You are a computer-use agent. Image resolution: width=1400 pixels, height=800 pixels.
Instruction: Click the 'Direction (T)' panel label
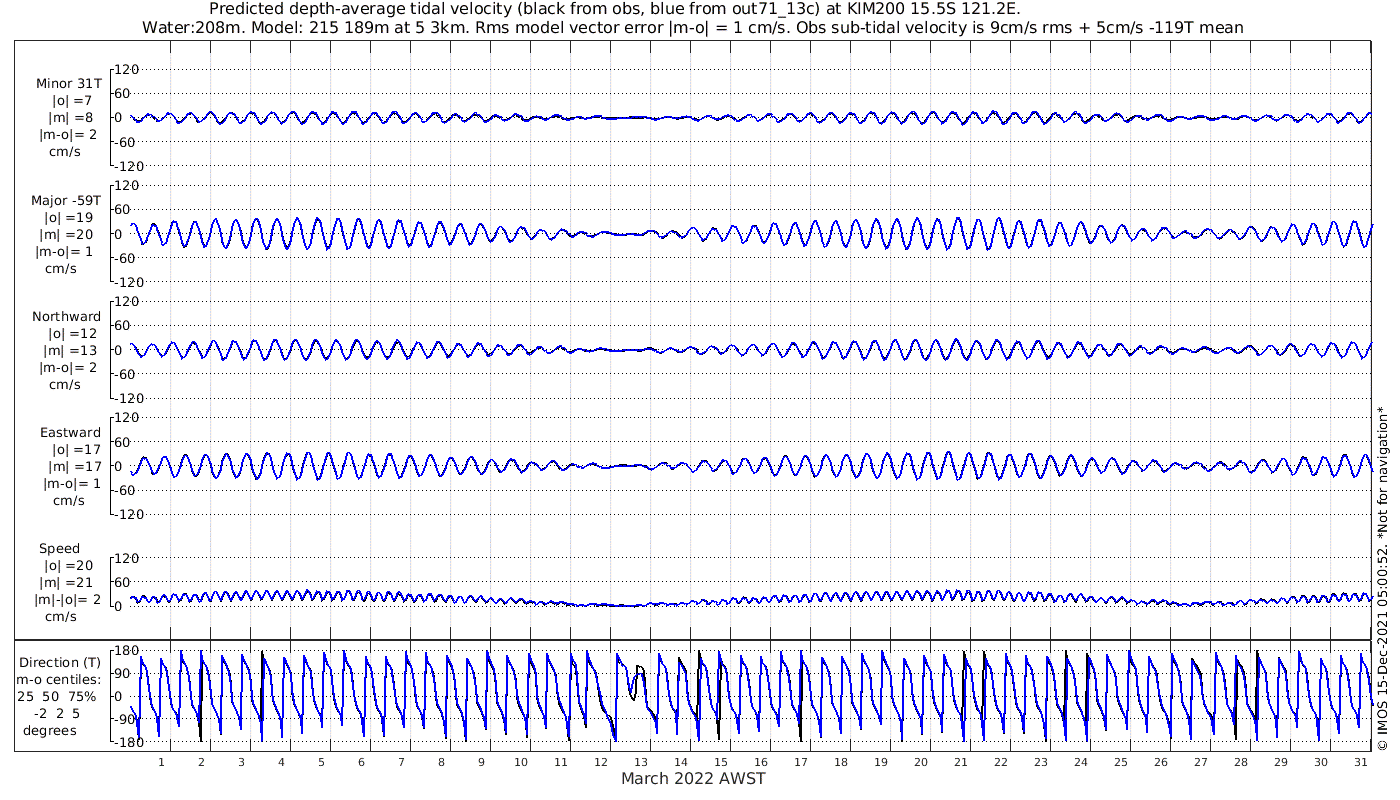pyautogui.click(x=62, y=662)
